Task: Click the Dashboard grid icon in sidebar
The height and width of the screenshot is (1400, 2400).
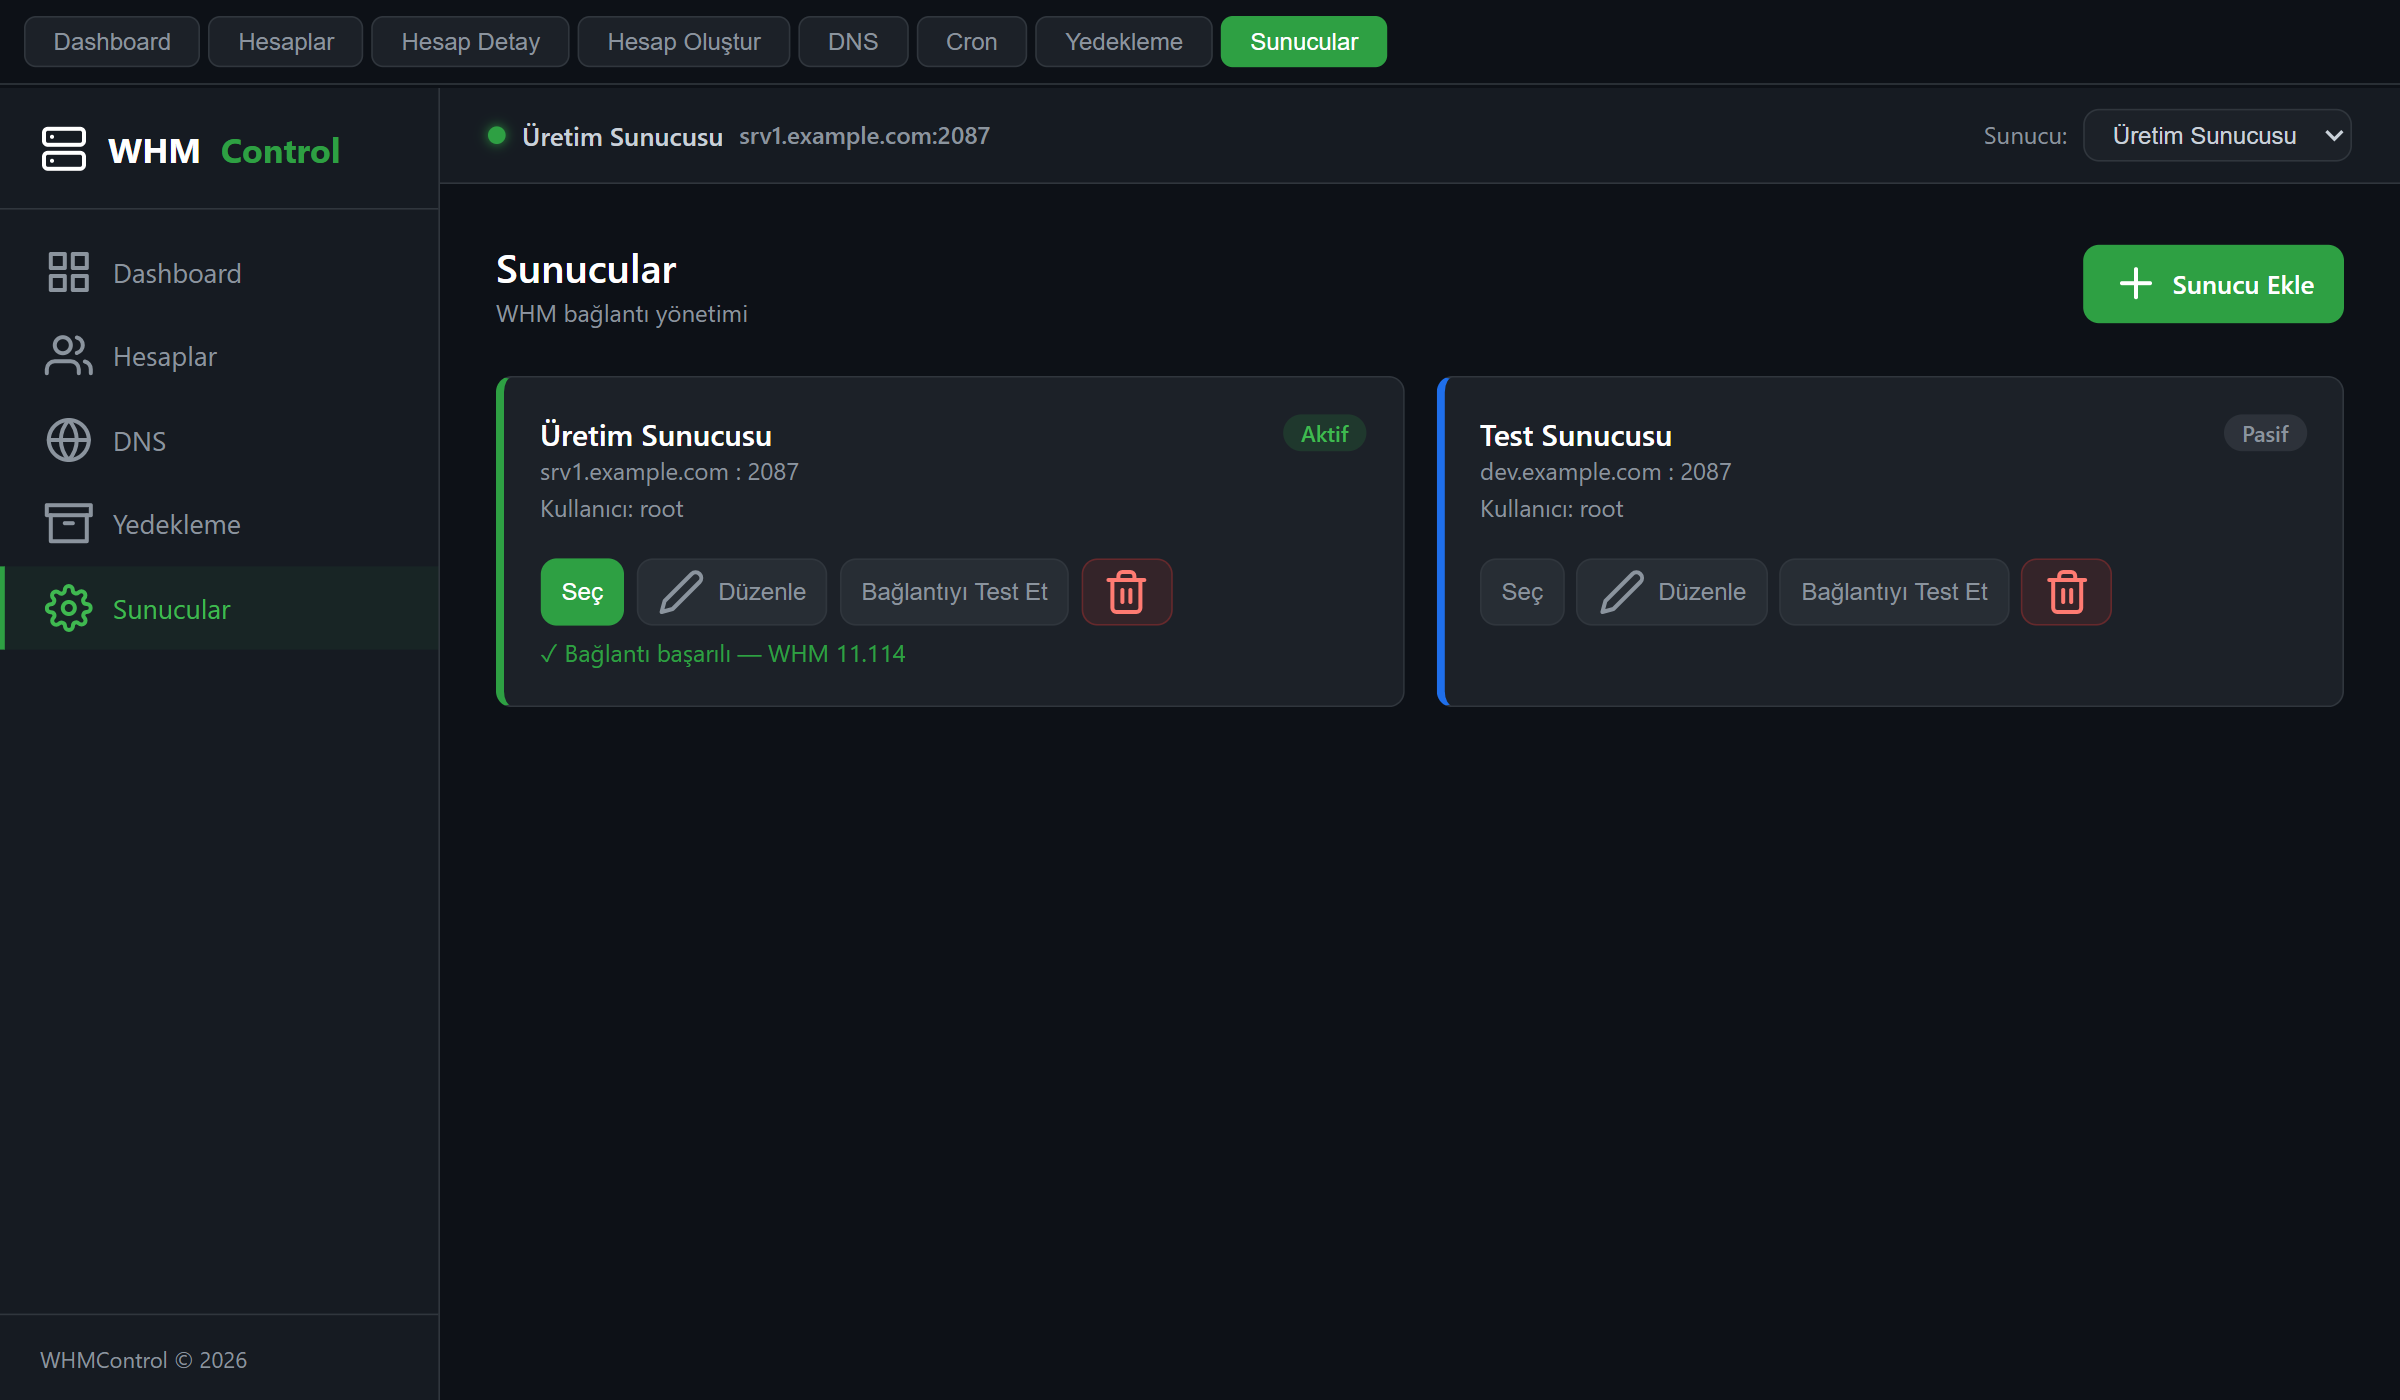Action: (x=68, y=272)
